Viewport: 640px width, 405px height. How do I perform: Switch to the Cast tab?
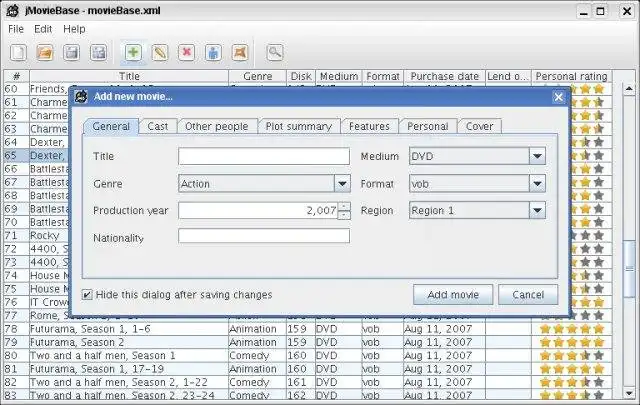[x=157, y=126]
